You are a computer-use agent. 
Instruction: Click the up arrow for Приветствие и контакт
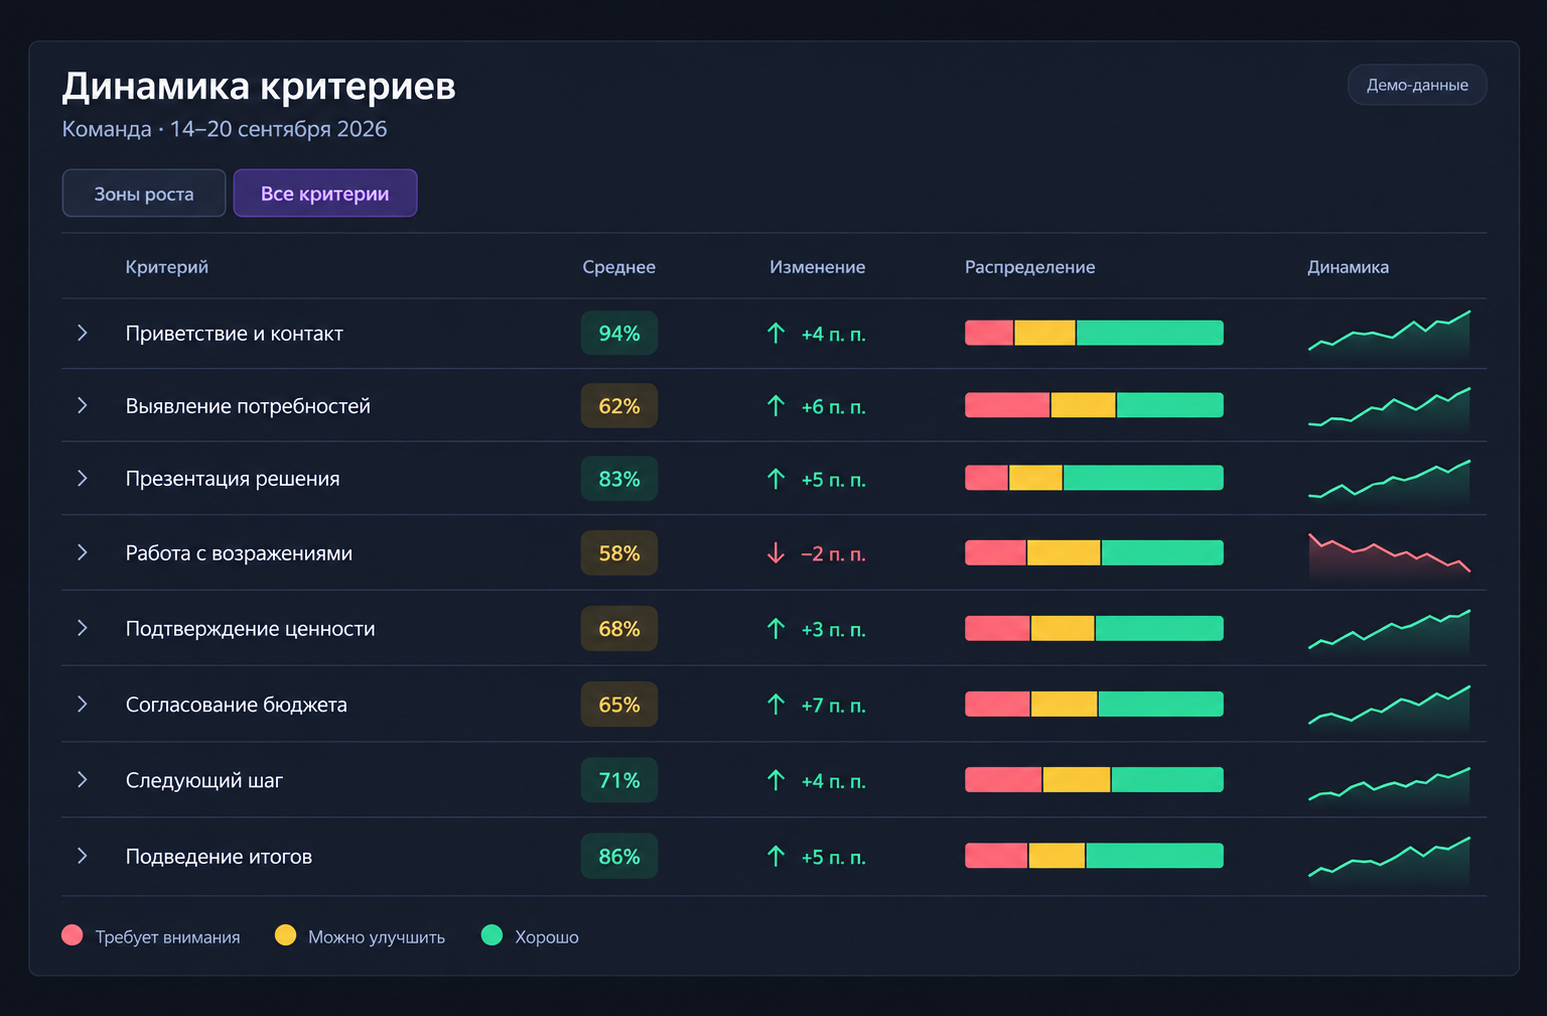tap(776, 333)
